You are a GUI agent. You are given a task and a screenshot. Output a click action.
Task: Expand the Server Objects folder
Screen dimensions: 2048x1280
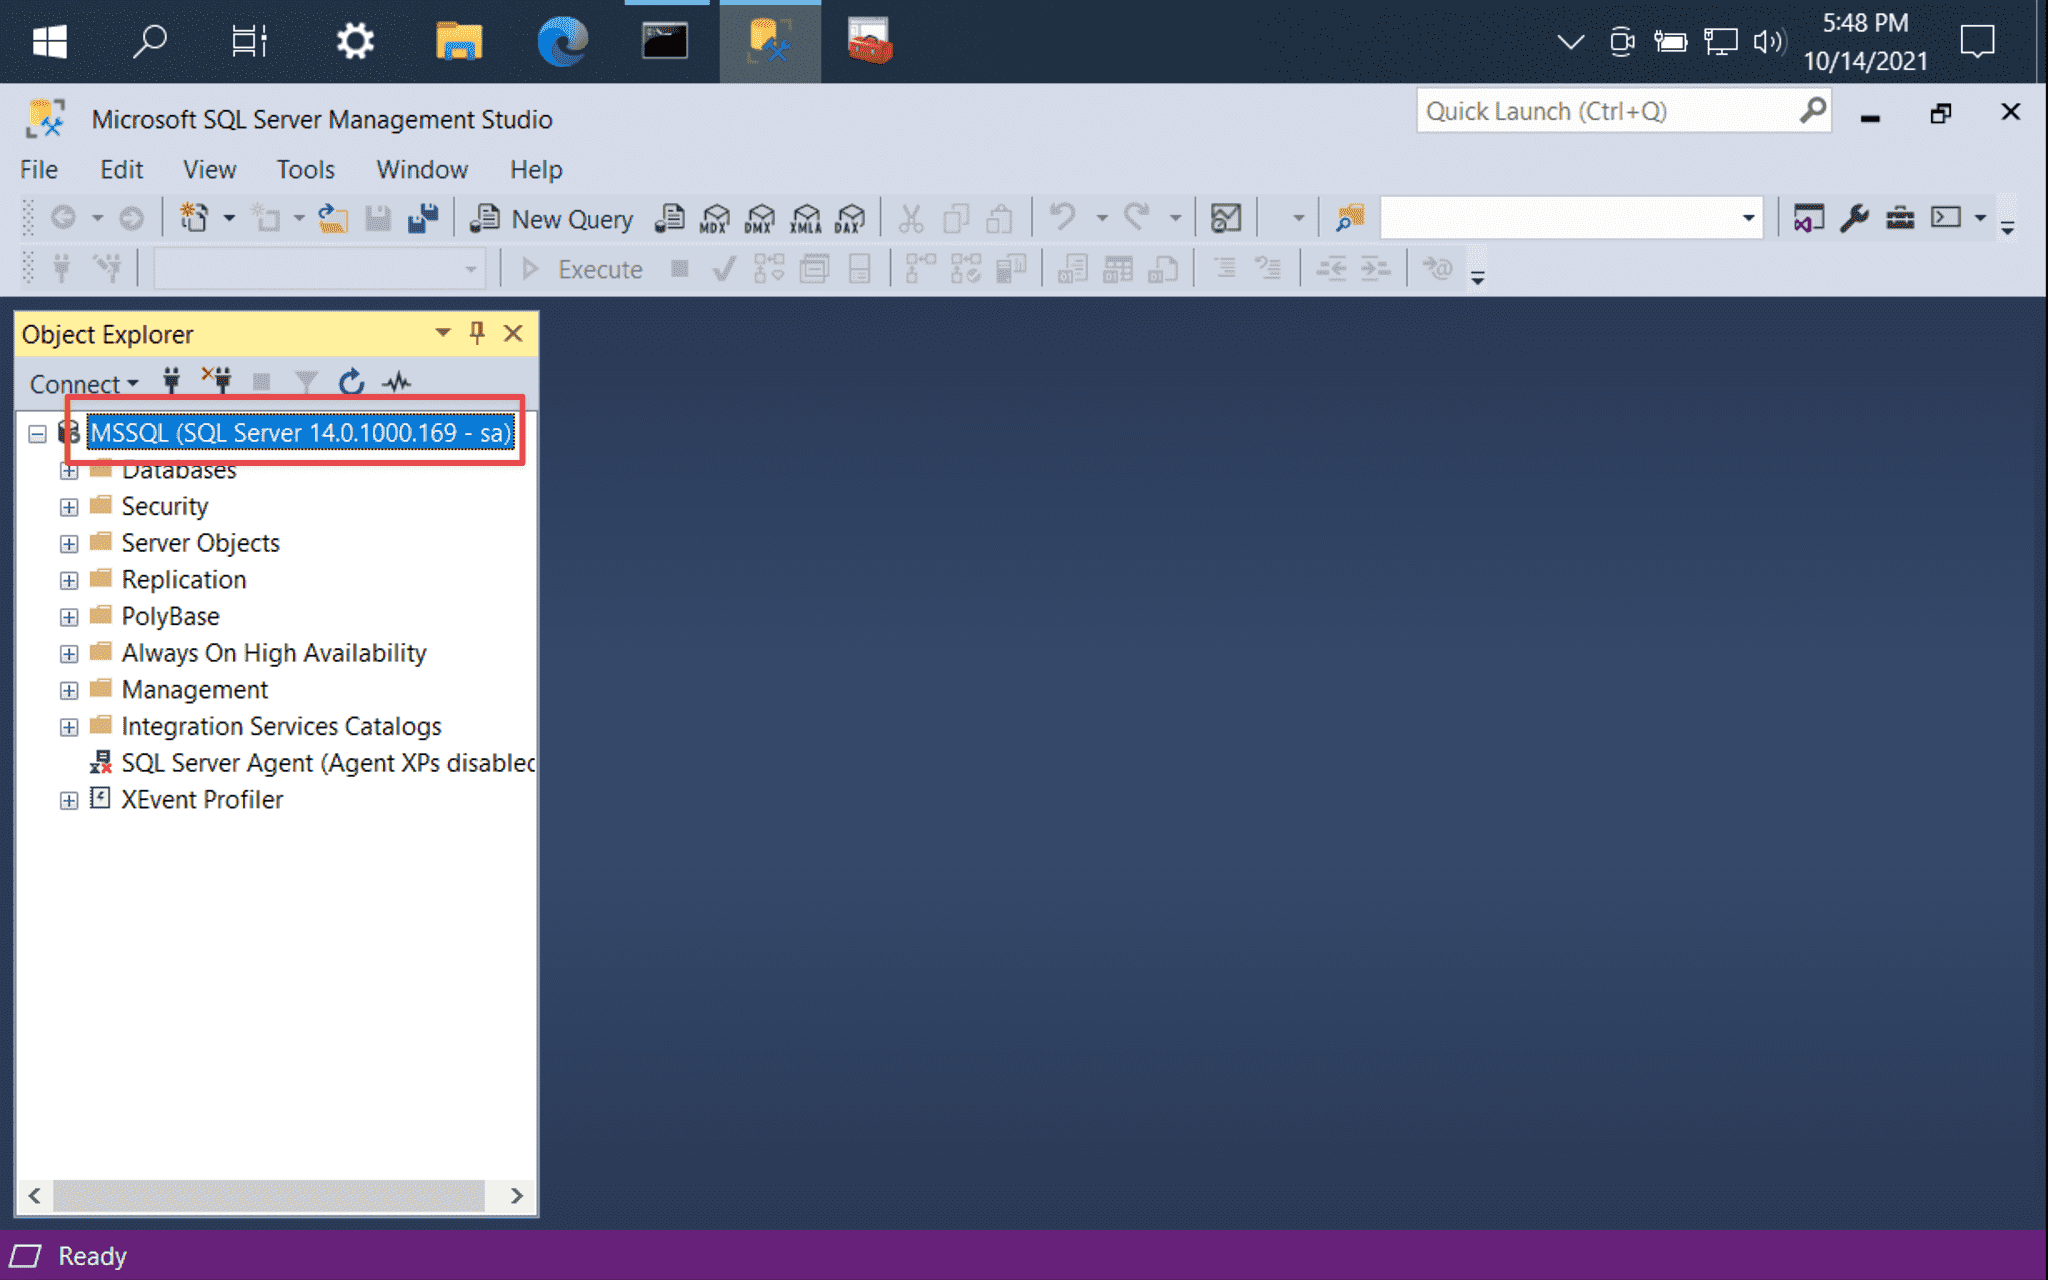click(x=69, y=544)
